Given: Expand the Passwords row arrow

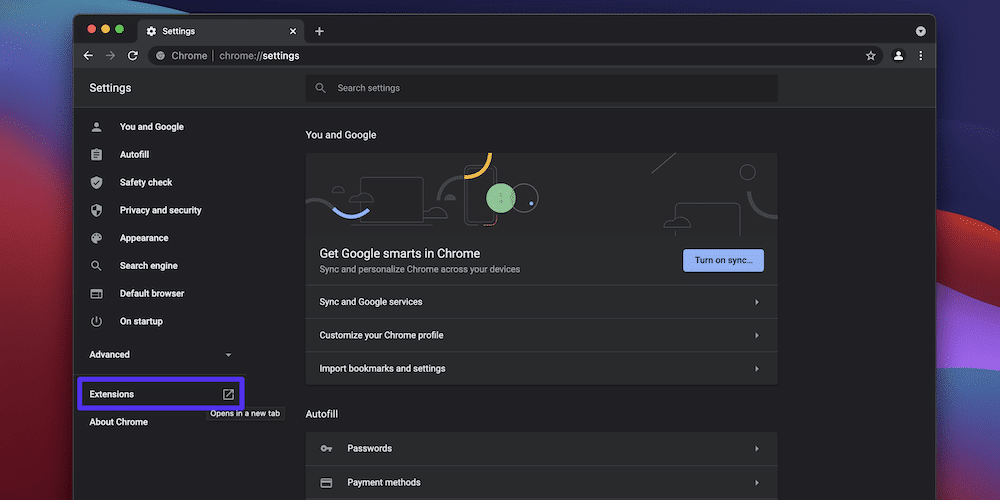Looking at the screenshot, I should (x=757, y=448).
